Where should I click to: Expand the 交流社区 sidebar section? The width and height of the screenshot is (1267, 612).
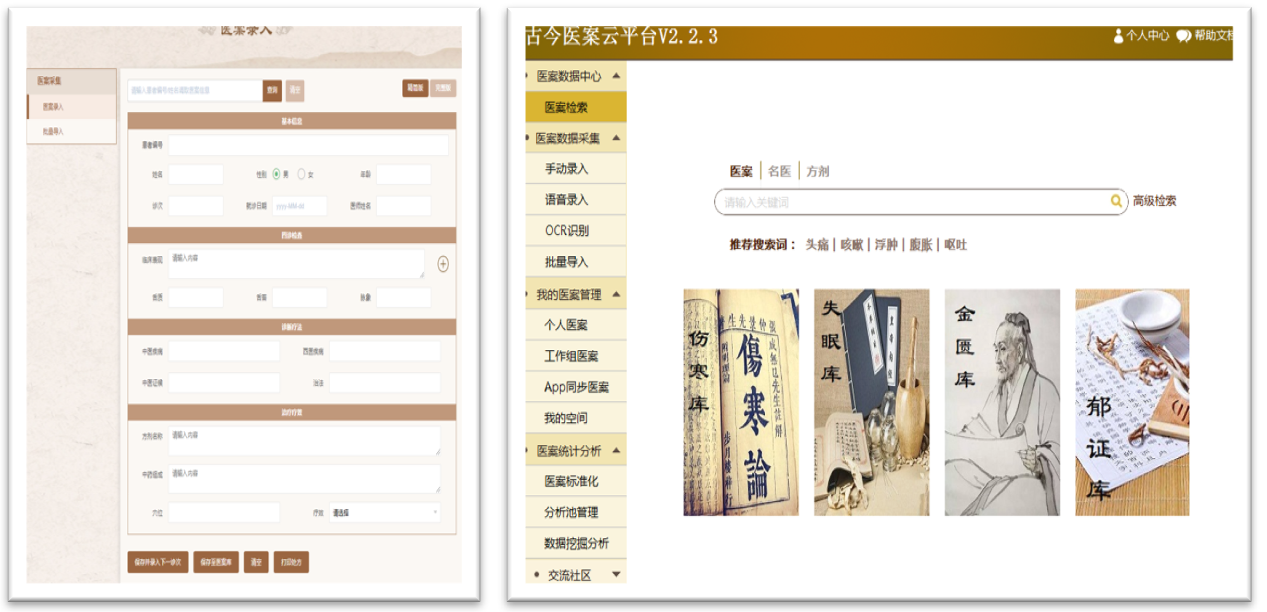pyautogui.click(x=616, y=574)
